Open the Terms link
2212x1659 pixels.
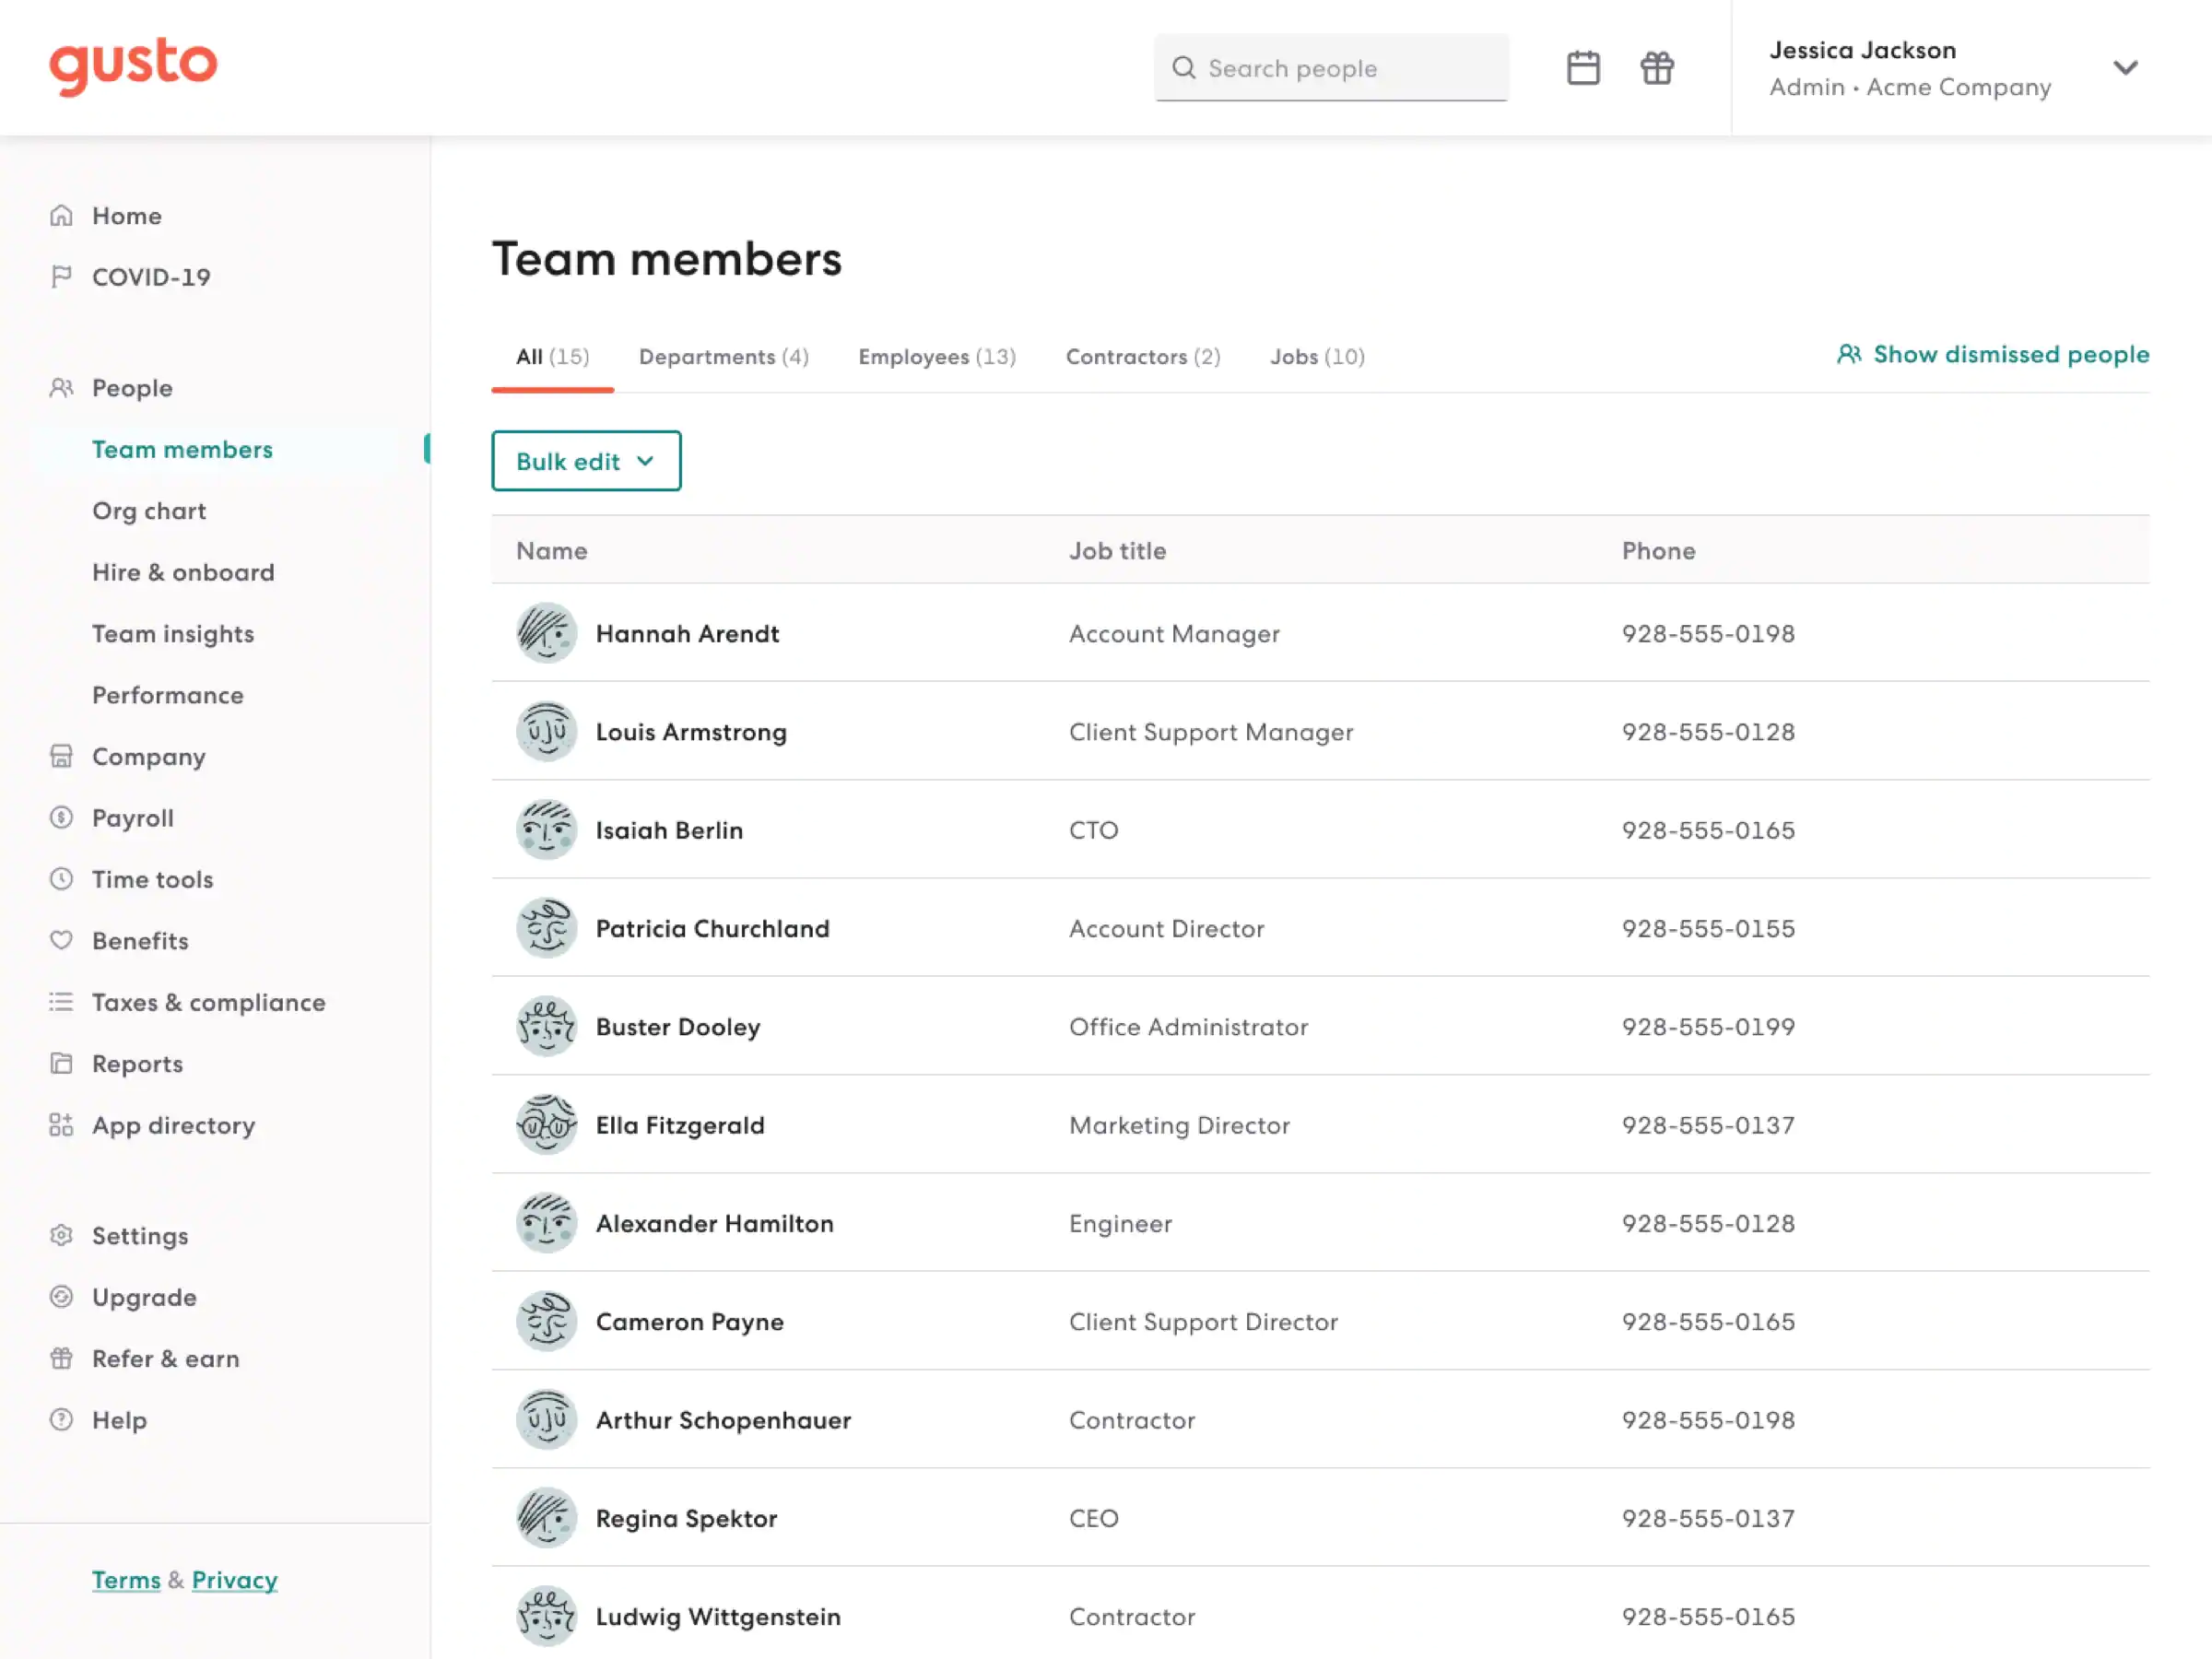point(126,1580)
